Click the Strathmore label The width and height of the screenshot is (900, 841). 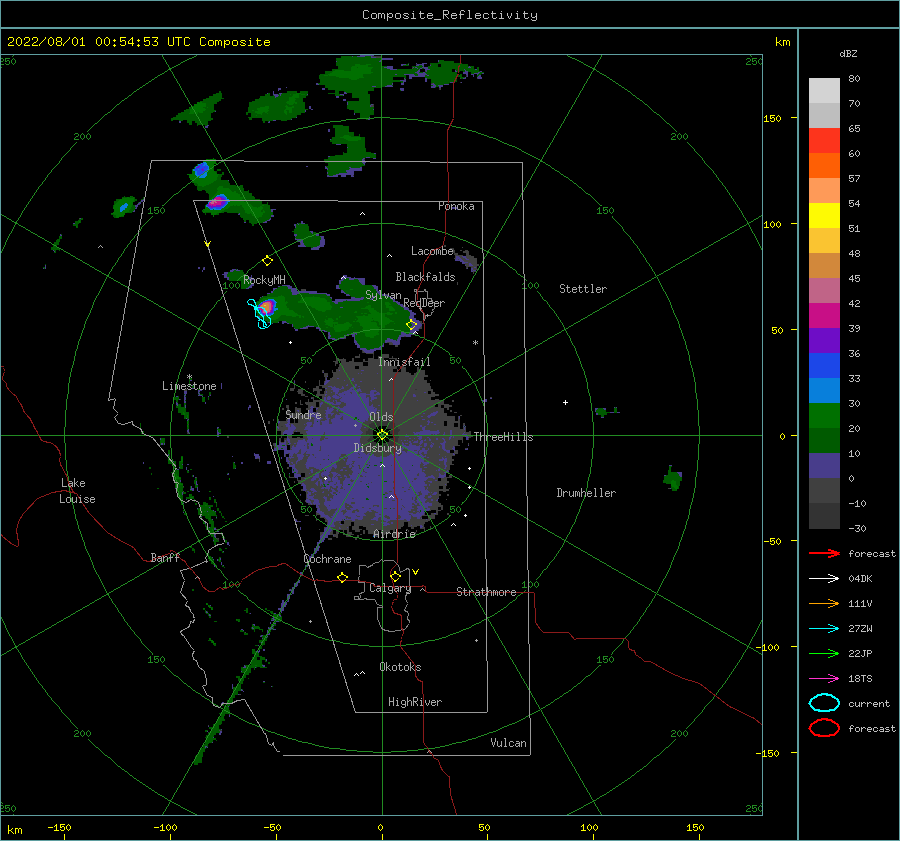486,592
